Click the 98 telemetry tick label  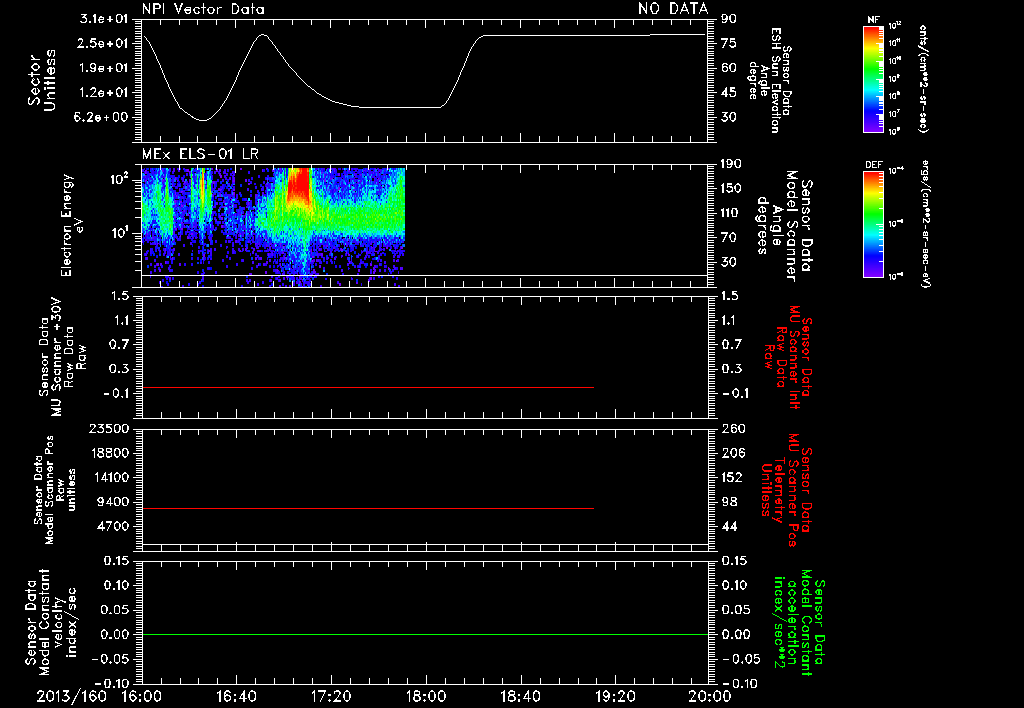729,502
